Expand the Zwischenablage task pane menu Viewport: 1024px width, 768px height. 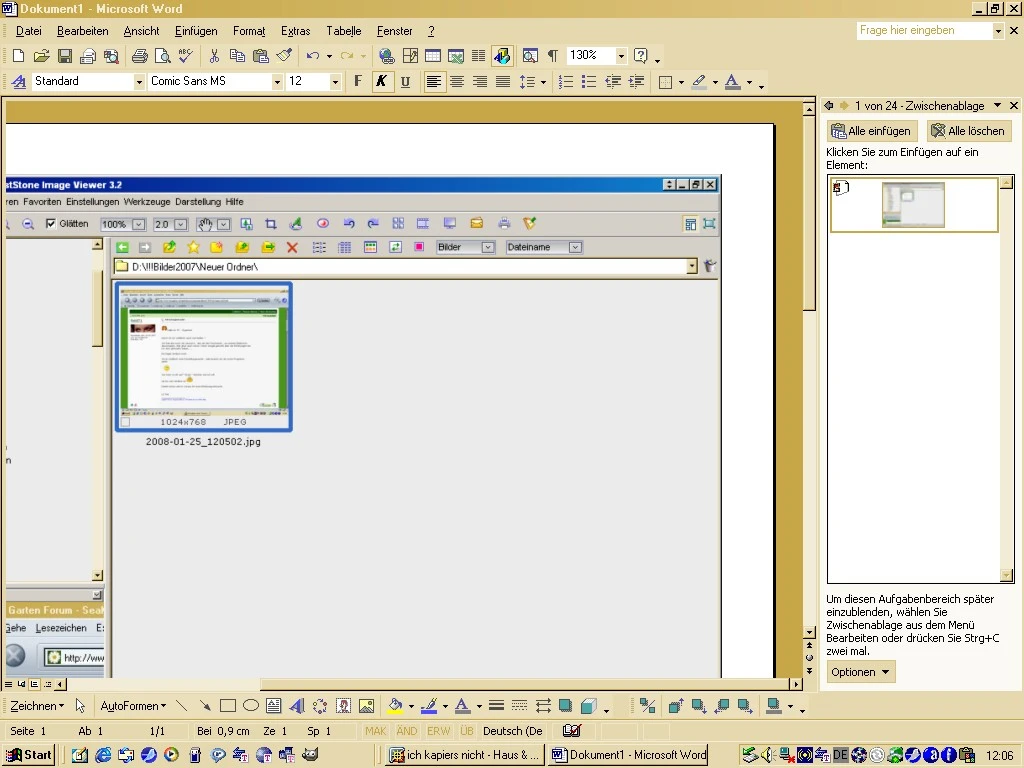pos(997,106)
